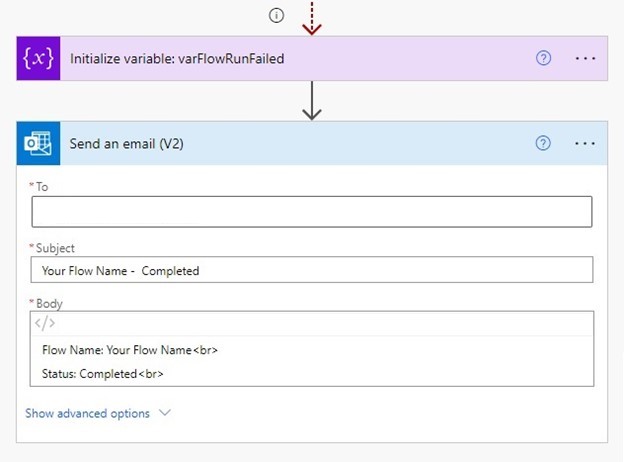624x462 pixels.
Task: Open the ellipsis menu on Initialize variable
Action: point(585,58)
